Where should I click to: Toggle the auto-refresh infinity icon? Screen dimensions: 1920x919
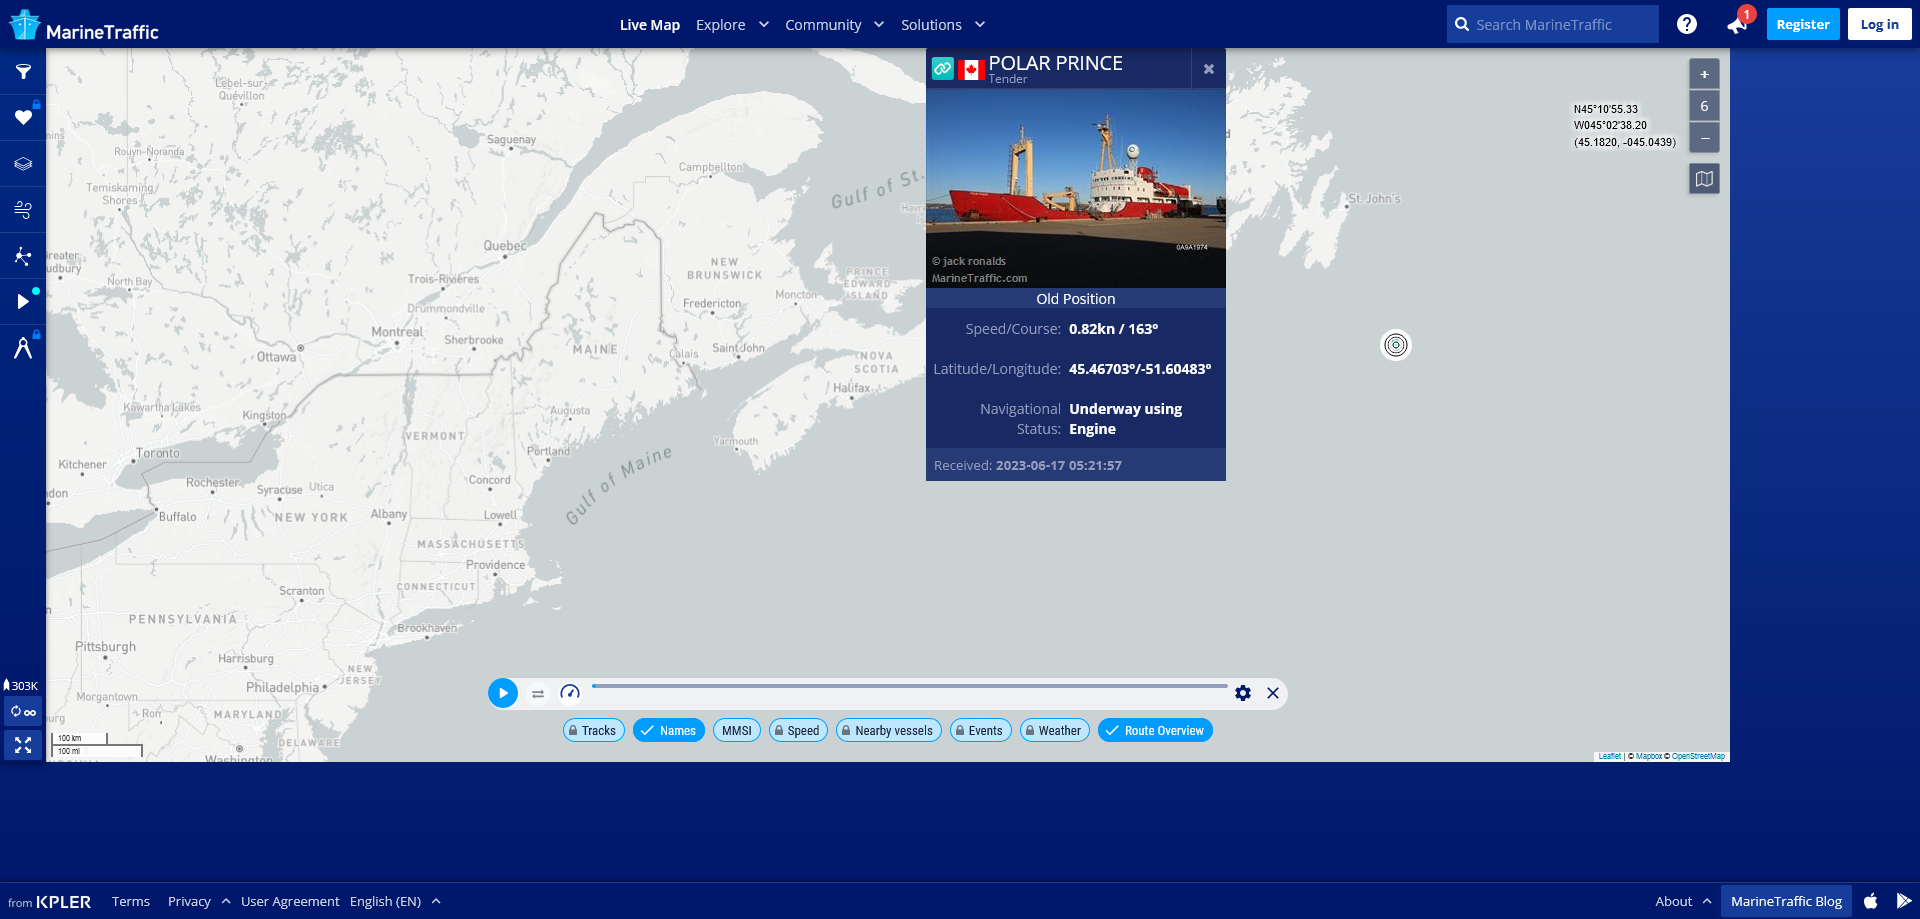(x=23, y=712)
